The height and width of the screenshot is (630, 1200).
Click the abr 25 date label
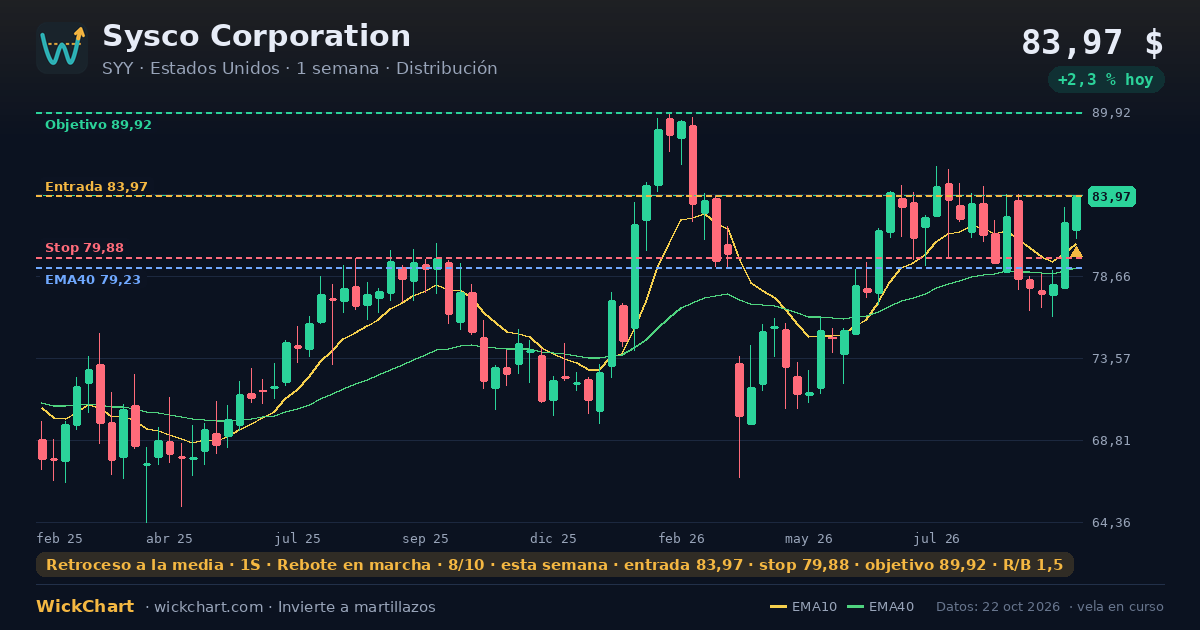coord(170,539)
